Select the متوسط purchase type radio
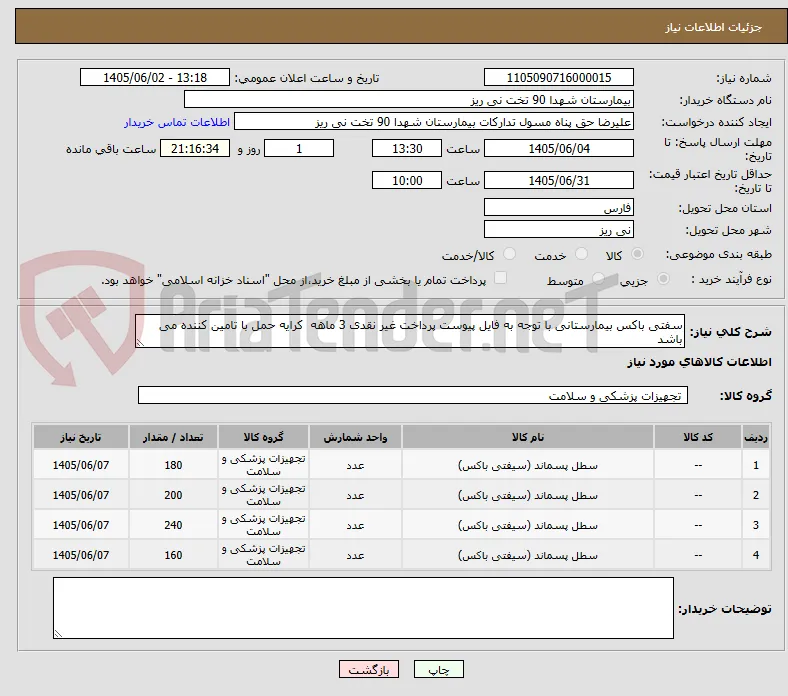Image resolution: width=788 pixels, height=696 pixels. click(x=598, y=278)
